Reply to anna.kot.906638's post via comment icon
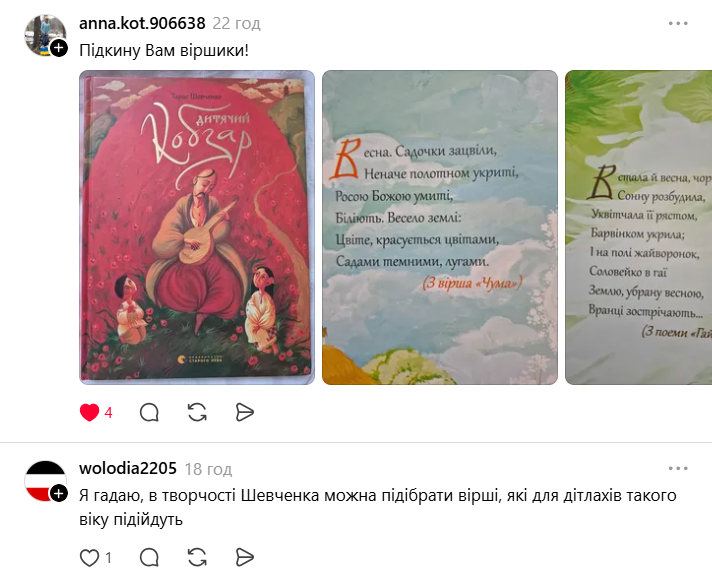 [x=149, y=412]
